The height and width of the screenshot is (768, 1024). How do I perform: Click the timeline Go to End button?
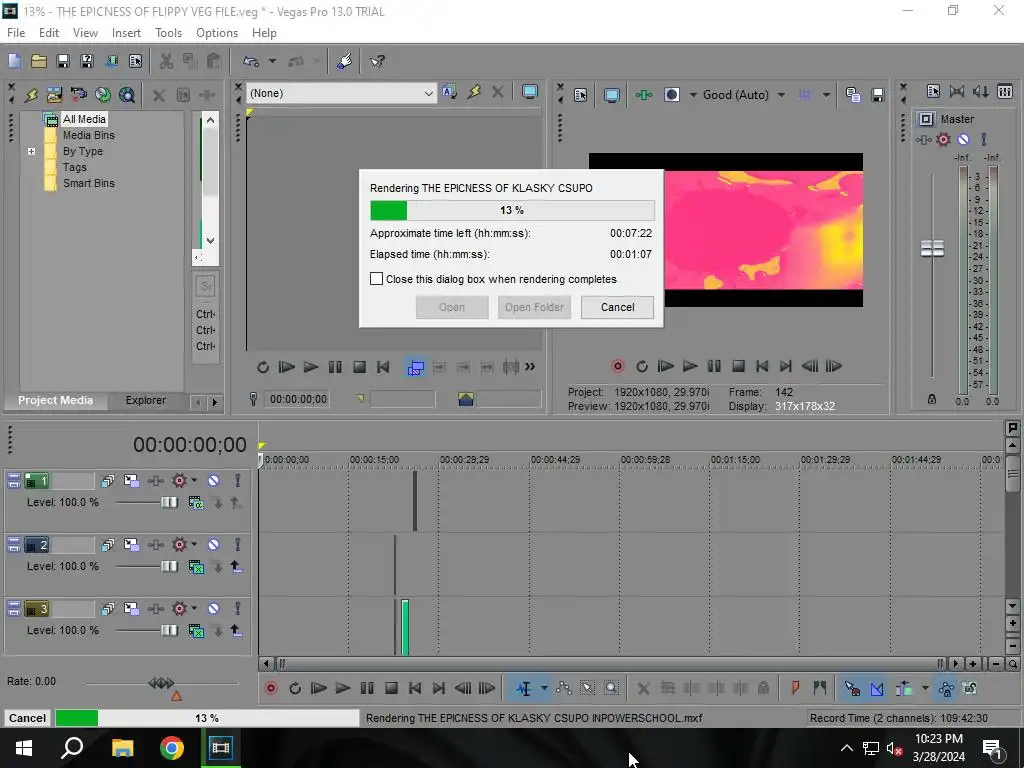click(x=439, y=688)
